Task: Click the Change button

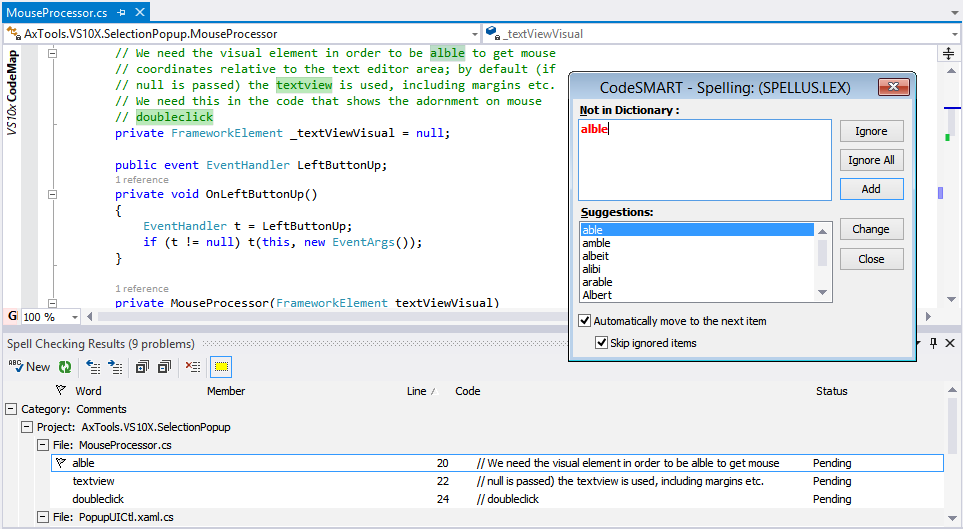Action: point(871,229)
